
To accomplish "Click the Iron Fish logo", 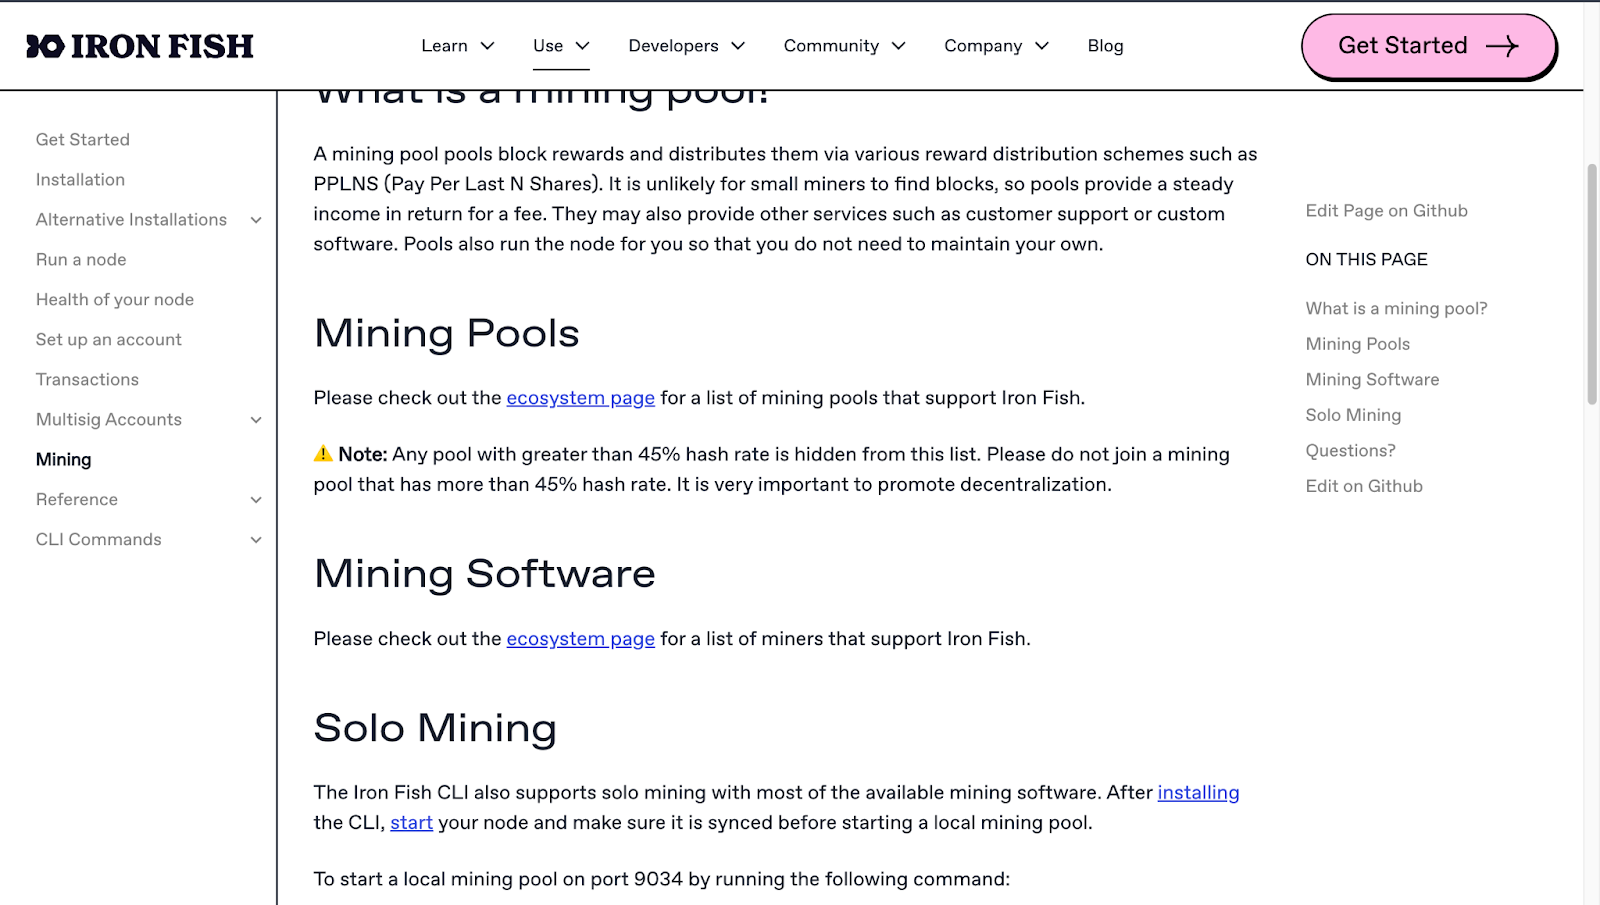I will click(x=138, y=45).
